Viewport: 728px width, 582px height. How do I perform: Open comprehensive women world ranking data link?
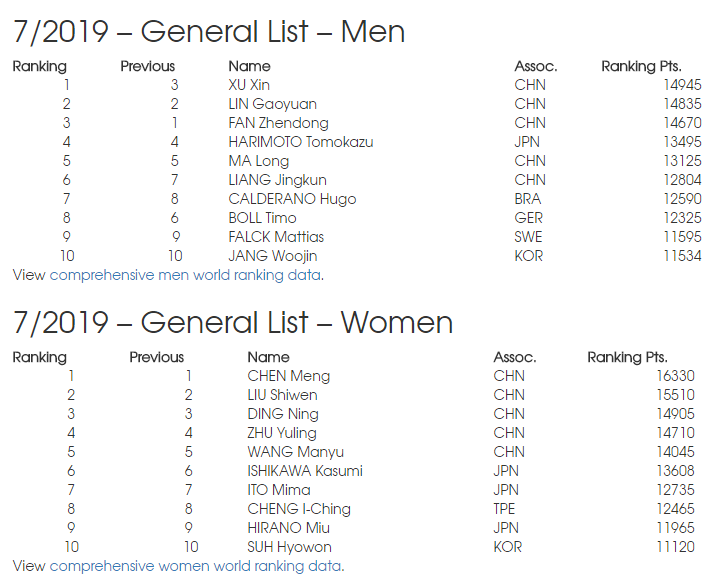tap(195, 566)
